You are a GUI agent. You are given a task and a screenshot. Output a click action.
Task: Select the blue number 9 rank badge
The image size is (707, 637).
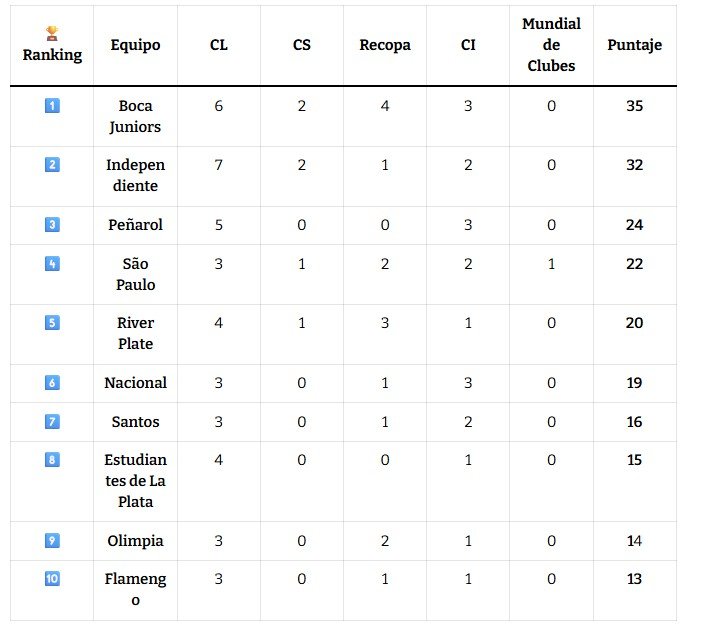point(52,540)
